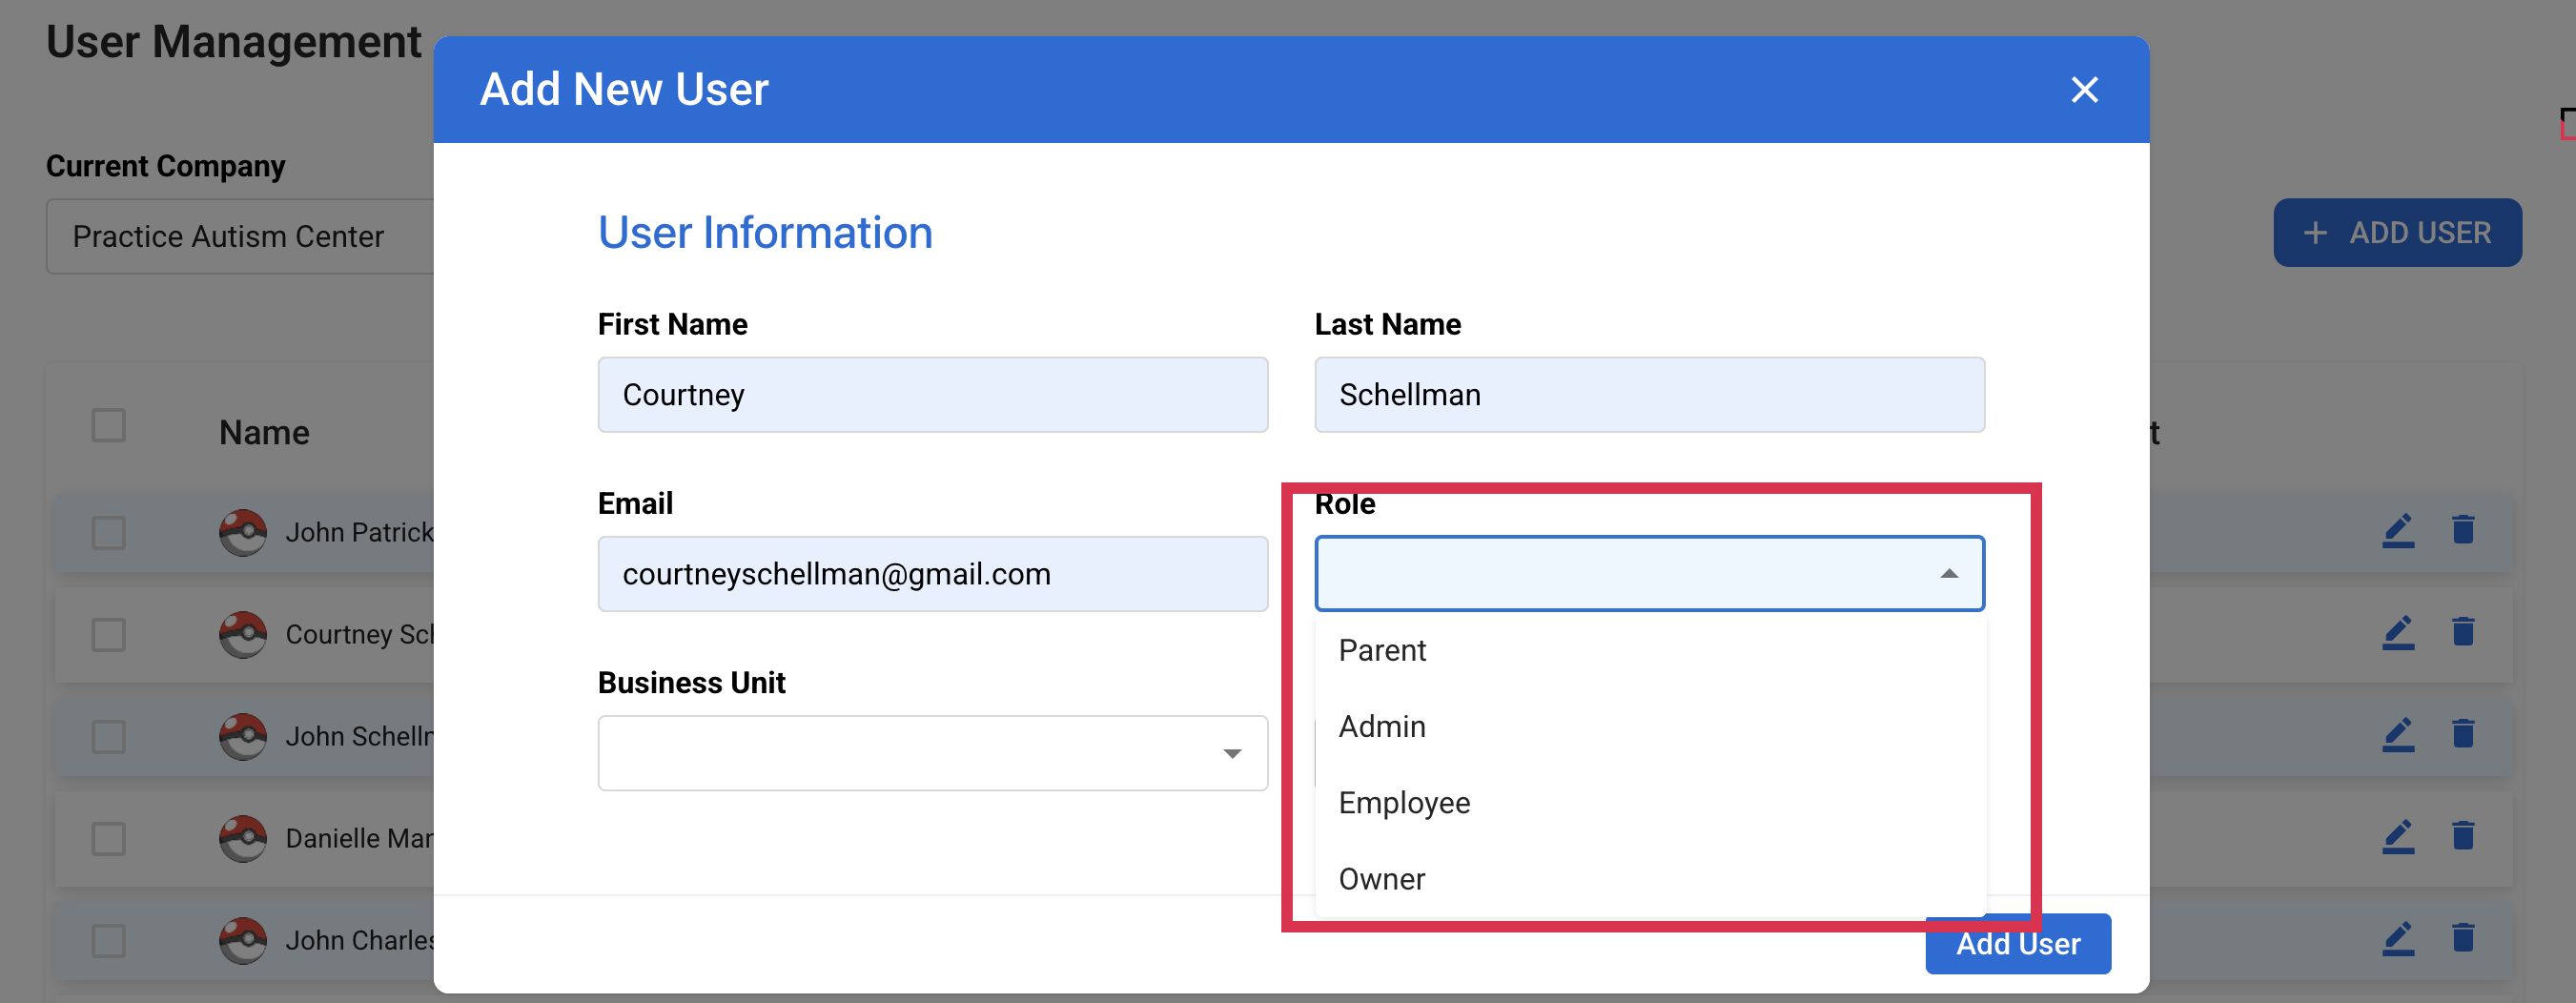The width and height of the screenshot is (2576, 1003).
Task: Click the edit pencil icon on John Charles's row
Action: (2398, 939)
